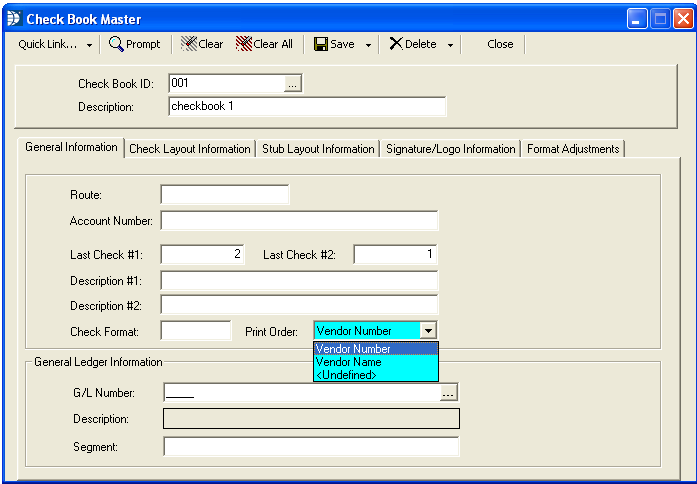This screenshot has width=697, height=484.
Task: Switch to the Check Layout Information tab
Action: click(190, 149)
